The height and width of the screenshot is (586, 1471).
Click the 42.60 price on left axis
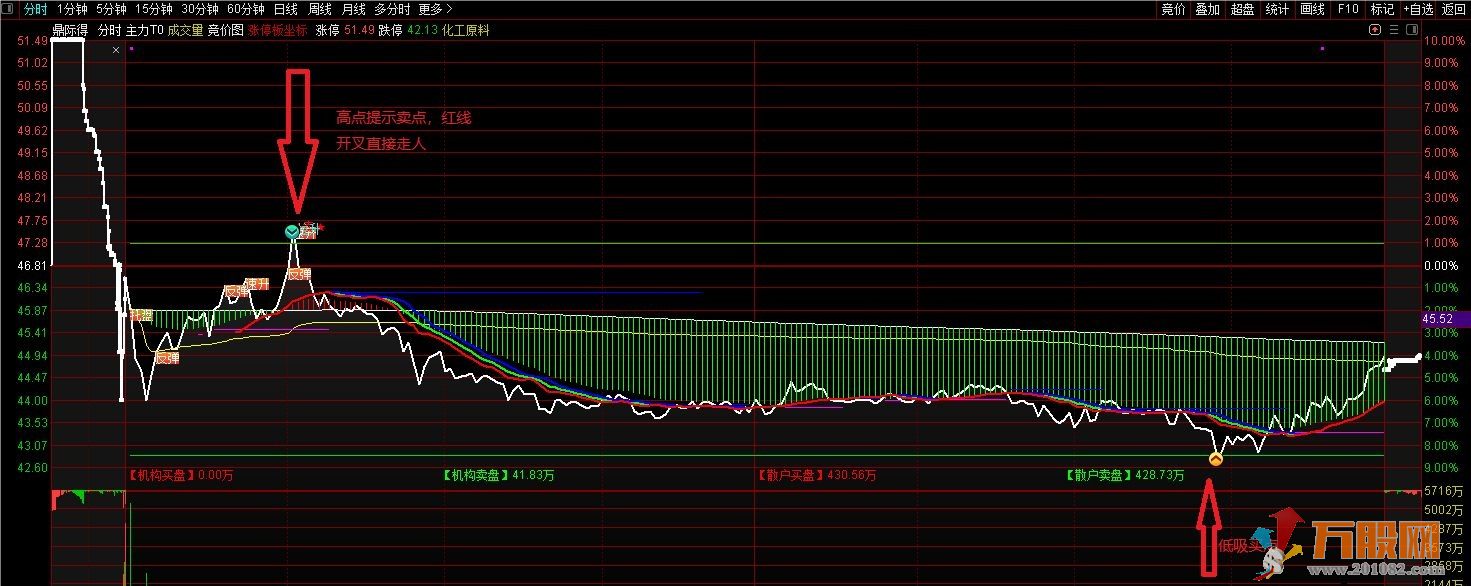pos(33,467)
